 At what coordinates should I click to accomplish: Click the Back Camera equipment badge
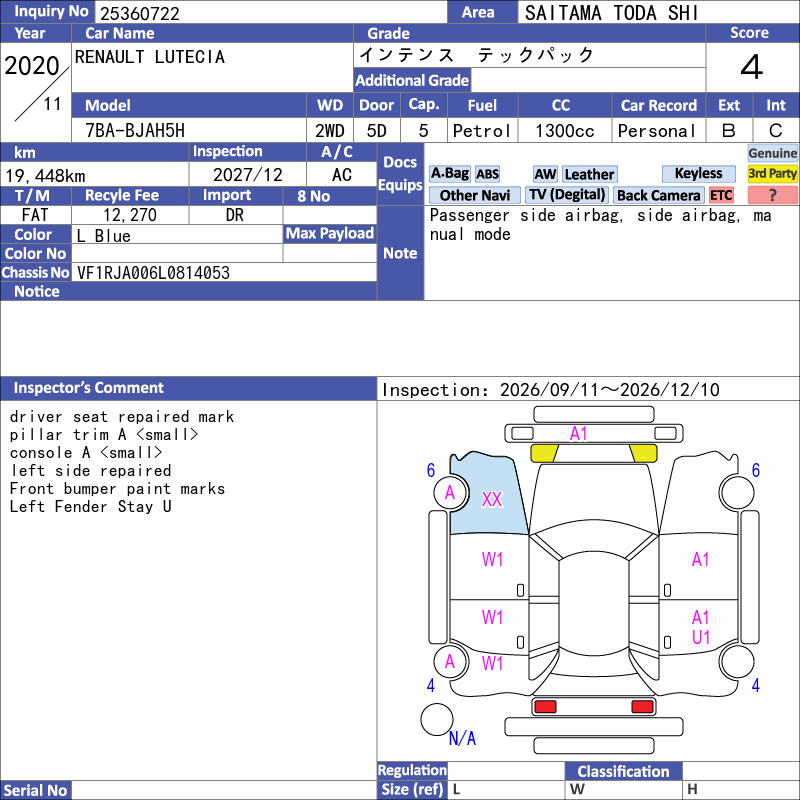click(x=658, y=195)
